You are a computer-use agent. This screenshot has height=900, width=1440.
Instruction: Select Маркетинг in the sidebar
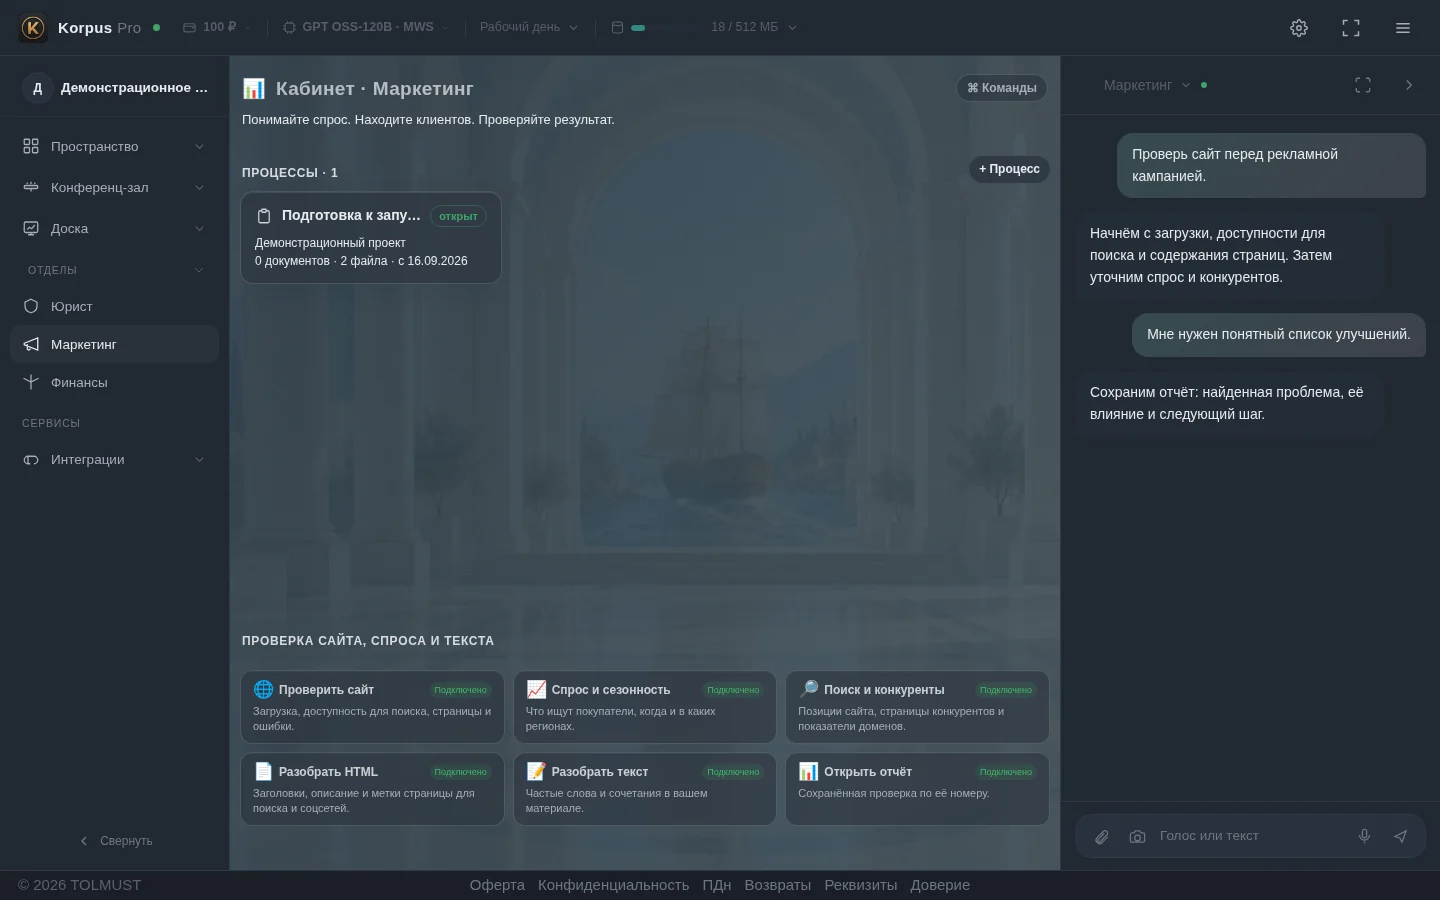pos(114,345)
